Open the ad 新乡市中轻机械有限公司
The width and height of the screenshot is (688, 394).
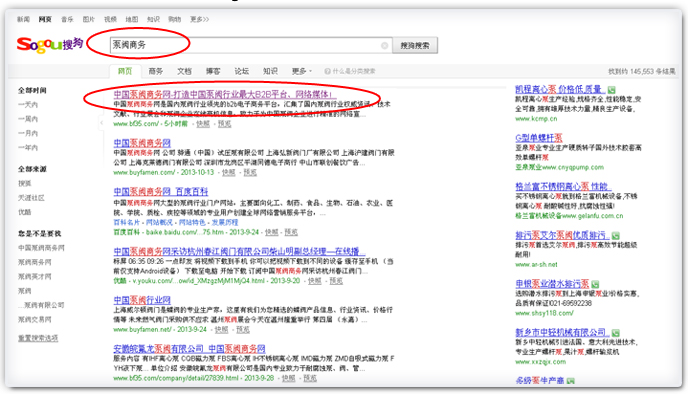(x=562, y=333)
